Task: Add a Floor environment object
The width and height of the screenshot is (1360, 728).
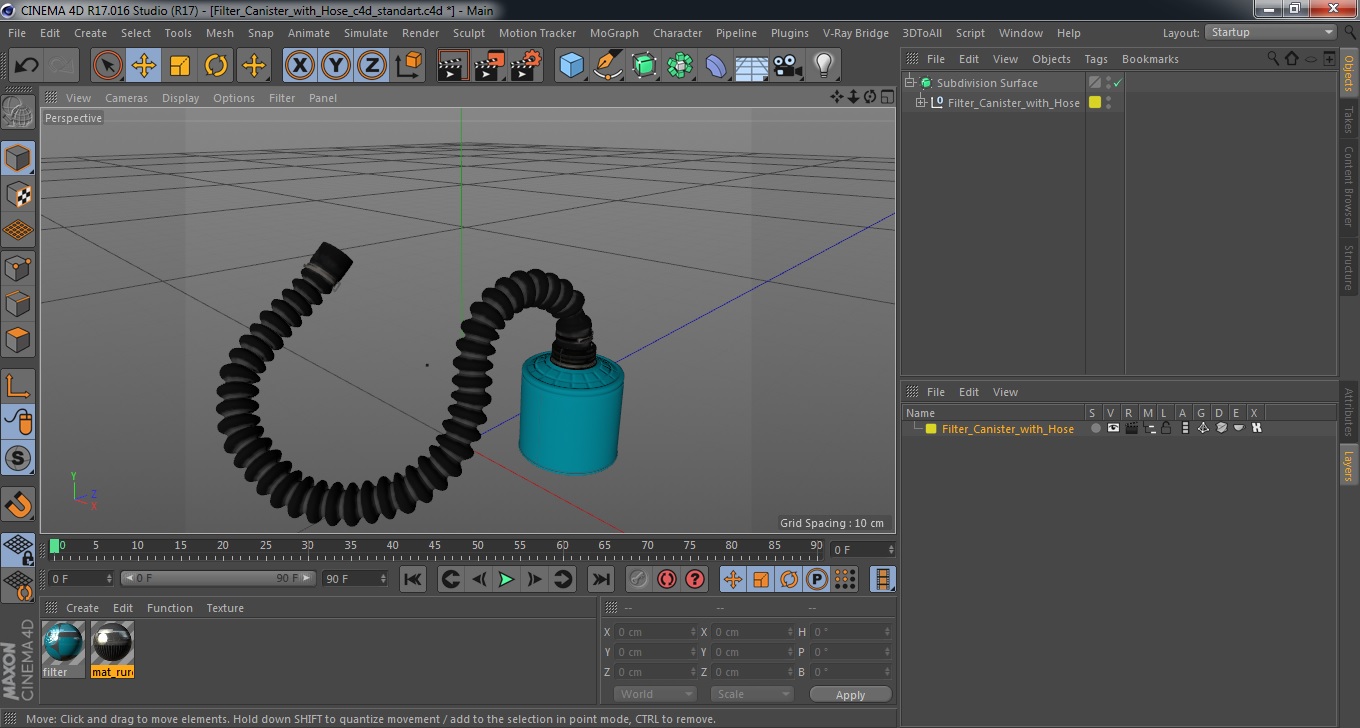Action: [x=752, y=66]
